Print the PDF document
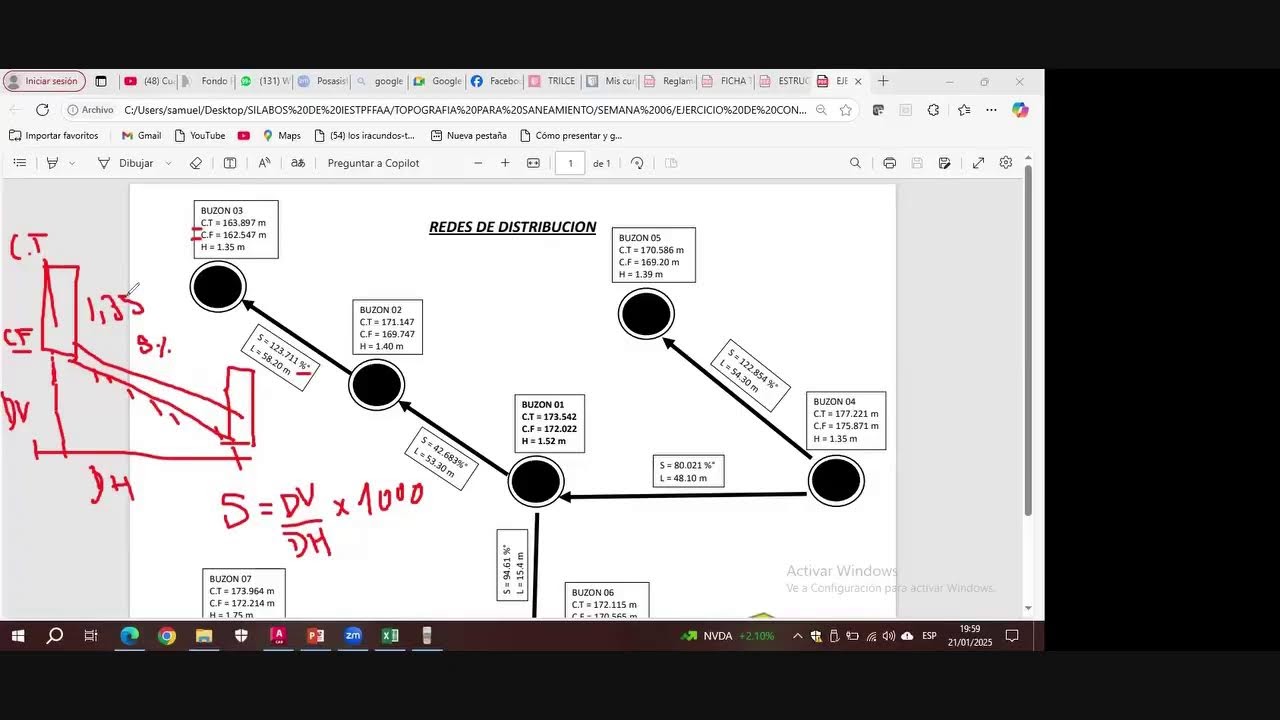The image size is (1280, 720). click(x=889, y=163)
